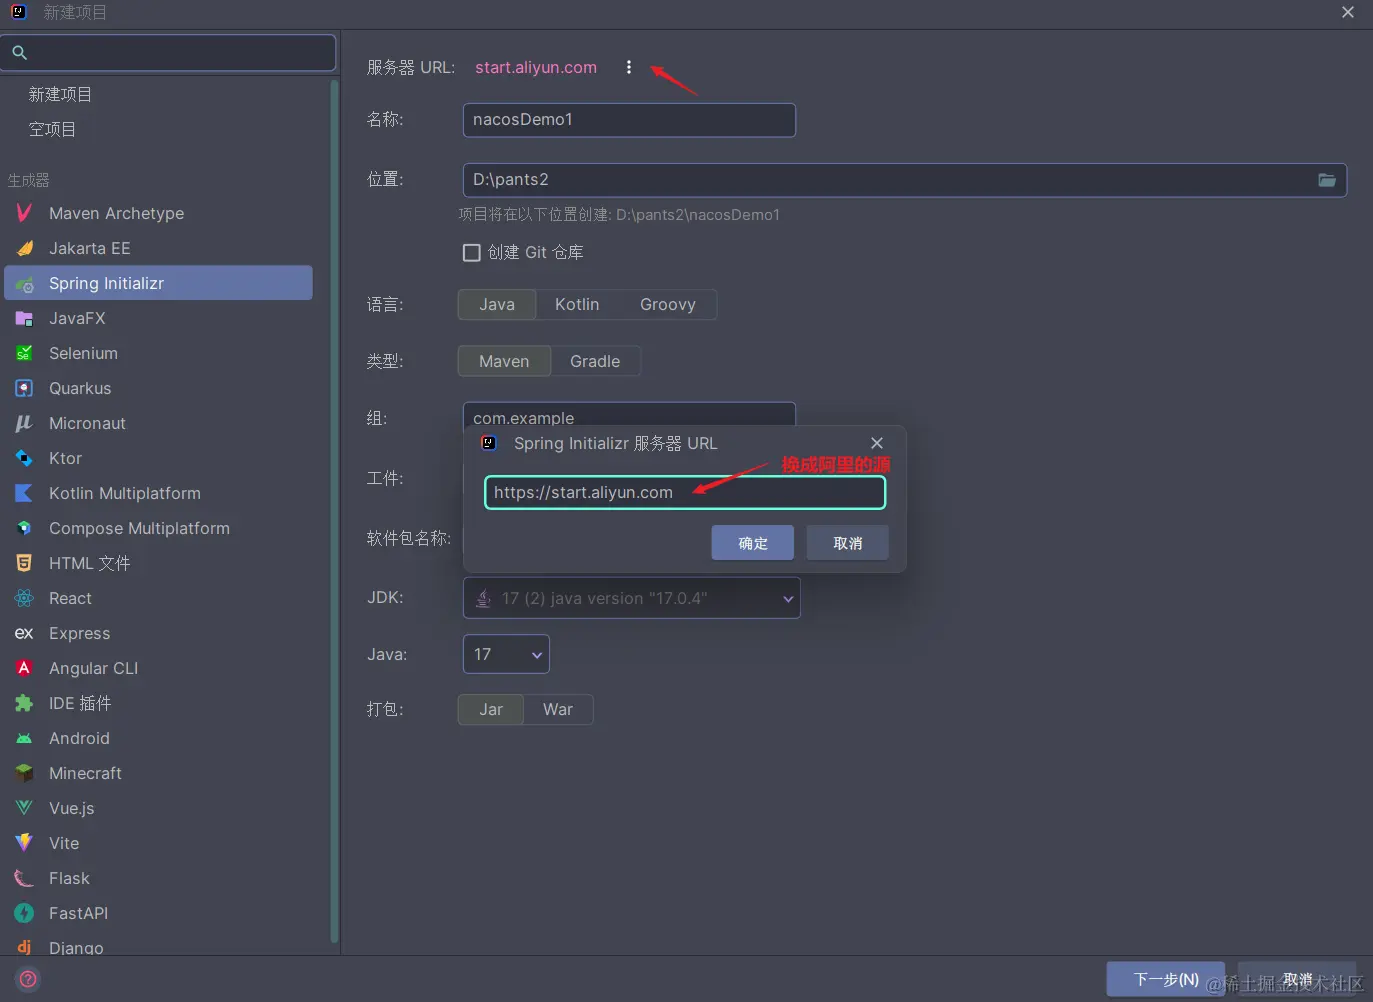Select Angular CLI generator label

coord(93,668)
